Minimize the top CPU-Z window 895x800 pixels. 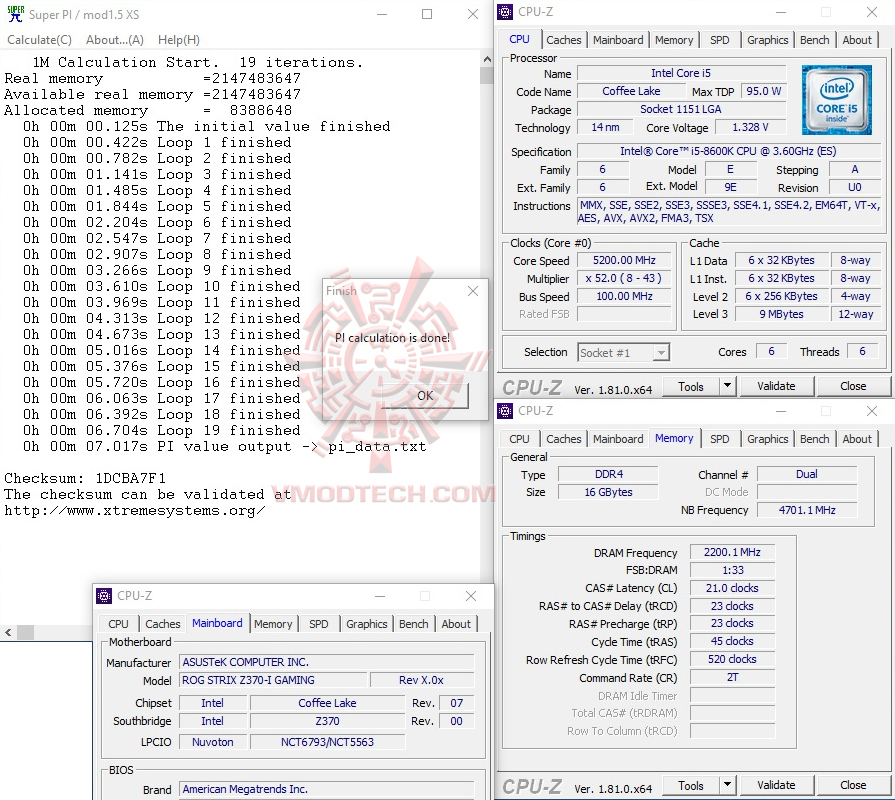point(781,12)
